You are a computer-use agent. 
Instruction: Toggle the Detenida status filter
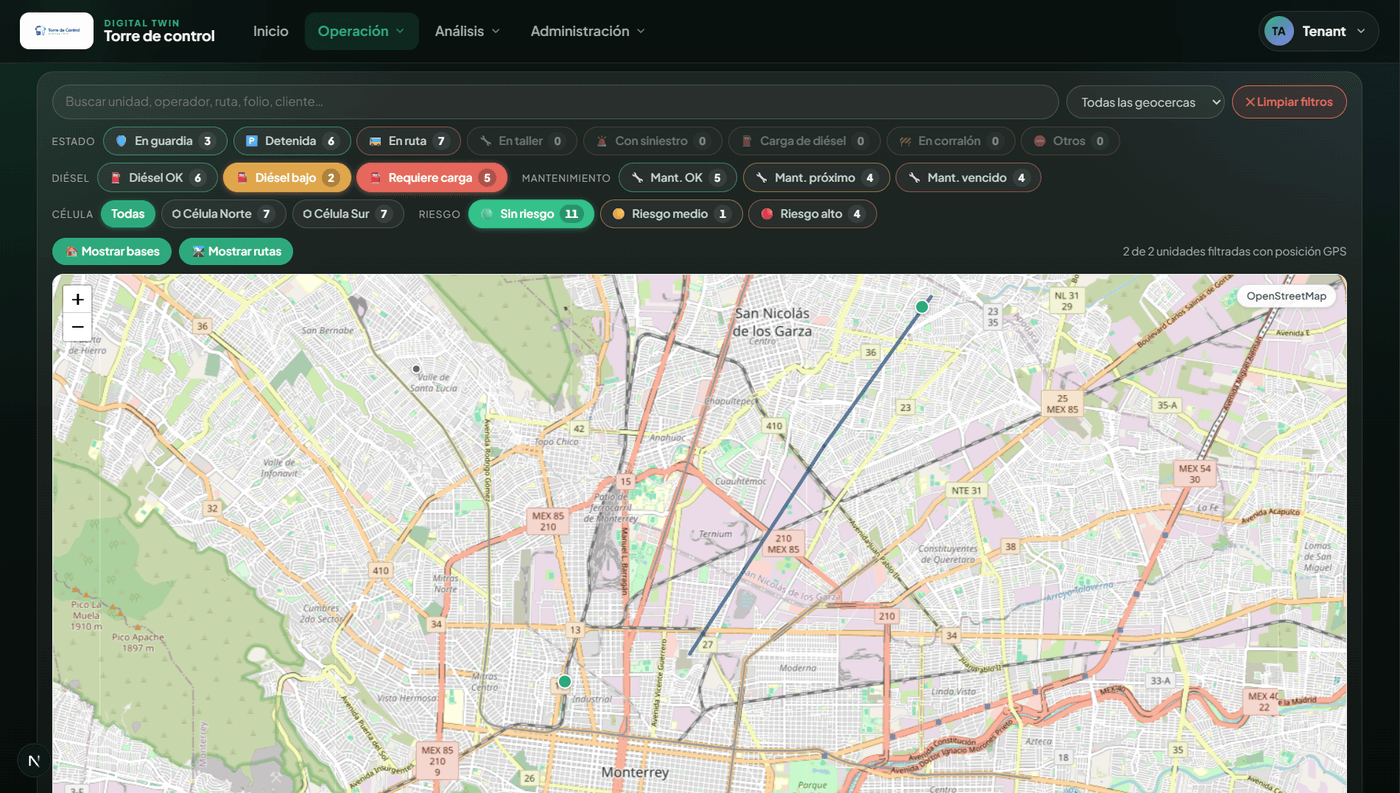[292, 141]
